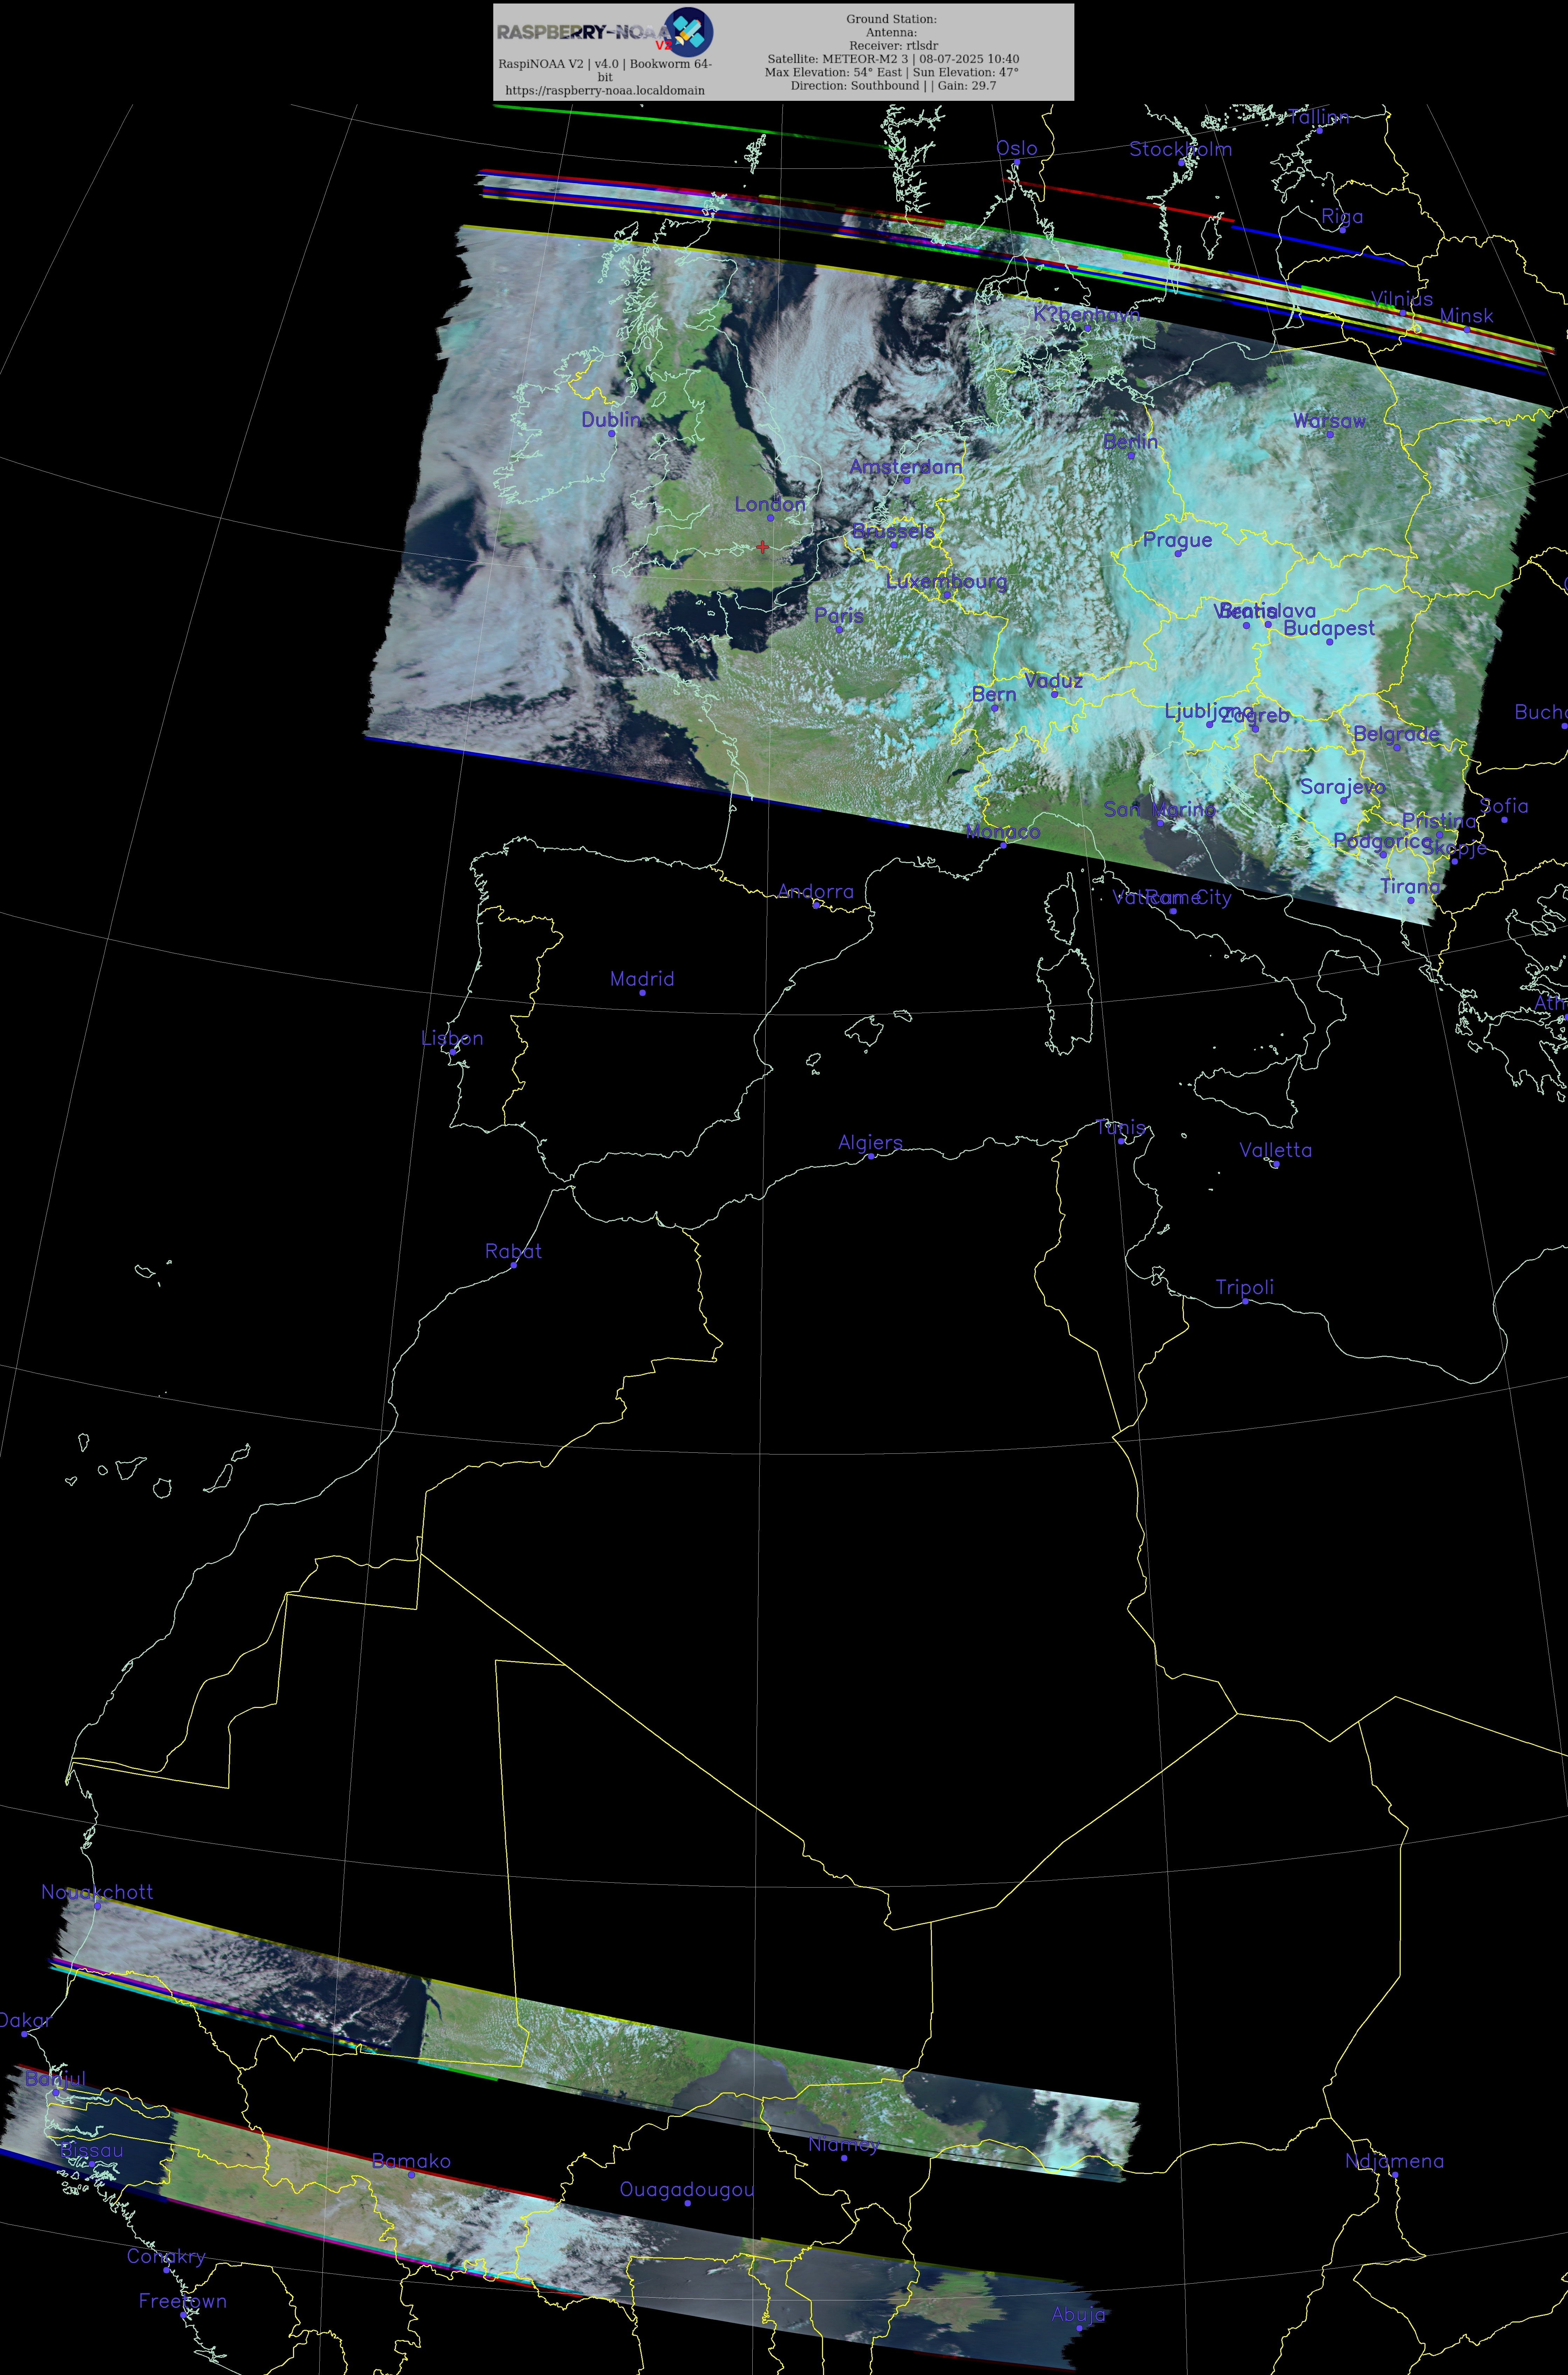Select the 'Receiver: rtlsdr' header line
The image size is (1568, 2375).
click(893, 46)
